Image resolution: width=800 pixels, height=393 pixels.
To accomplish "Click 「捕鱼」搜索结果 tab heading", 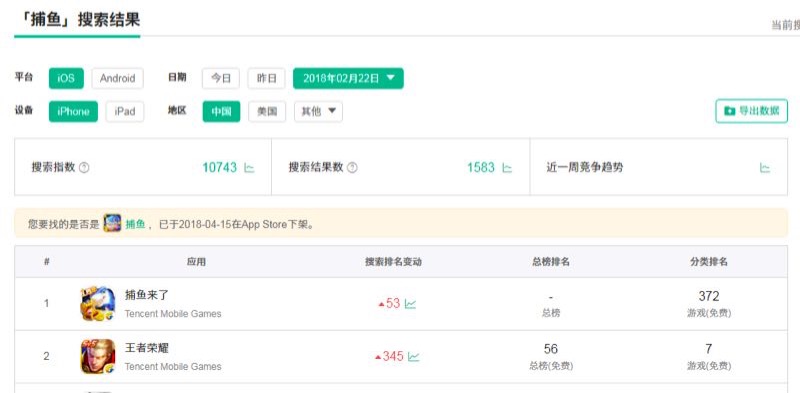I will (x=77, y=19).
